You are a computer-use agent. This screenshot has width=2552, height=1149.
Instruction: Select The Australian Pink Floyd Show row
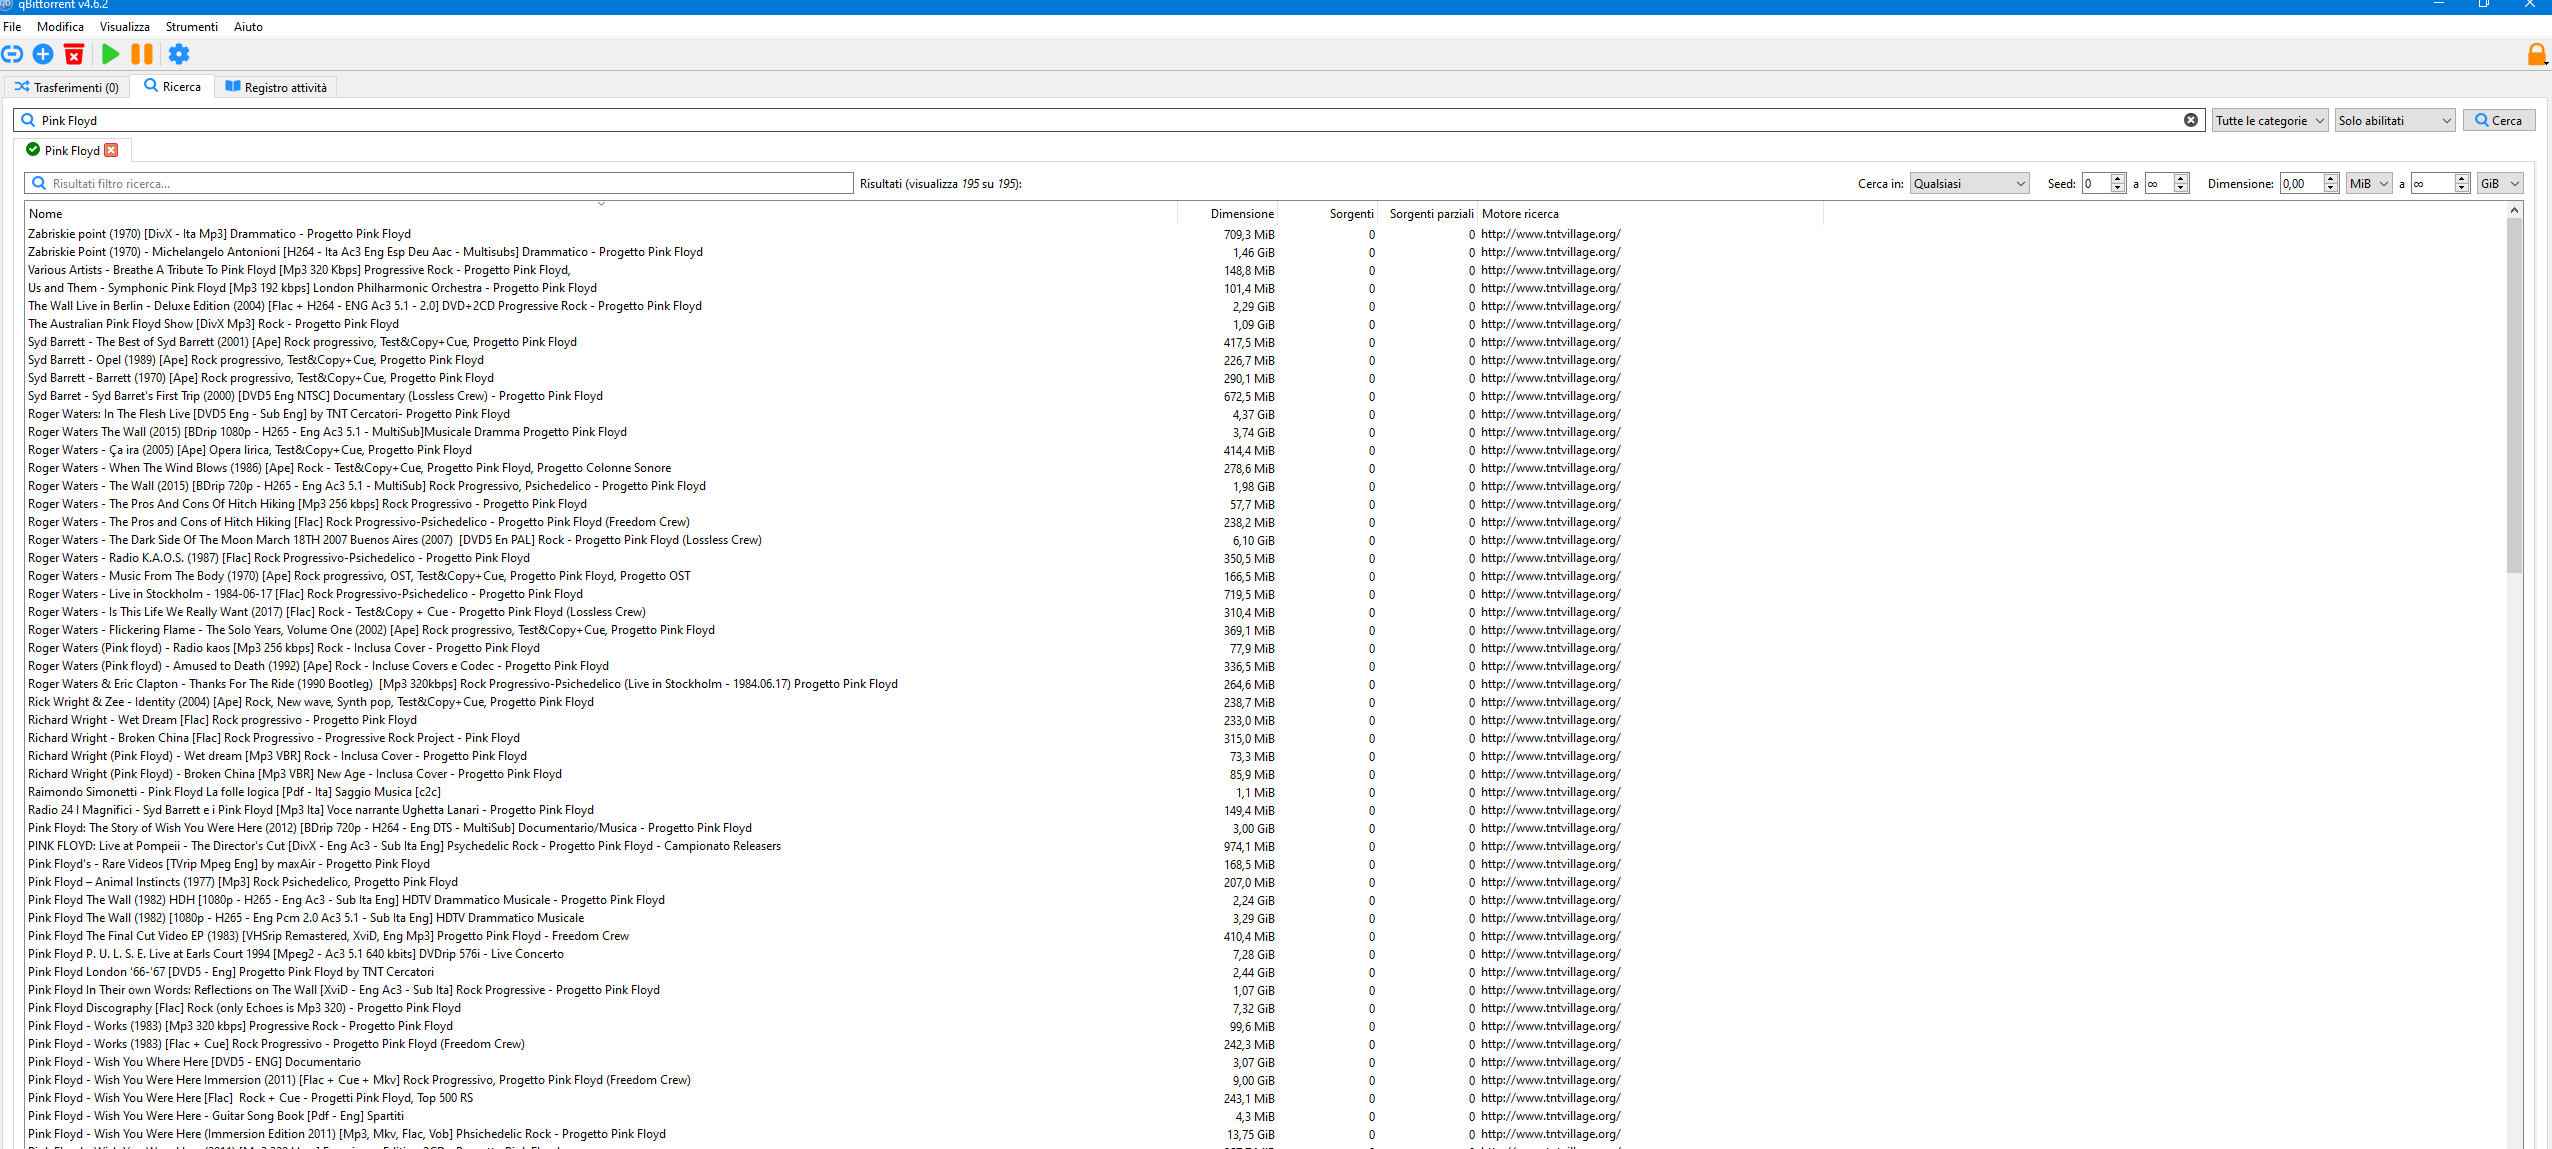click(925, 324)
